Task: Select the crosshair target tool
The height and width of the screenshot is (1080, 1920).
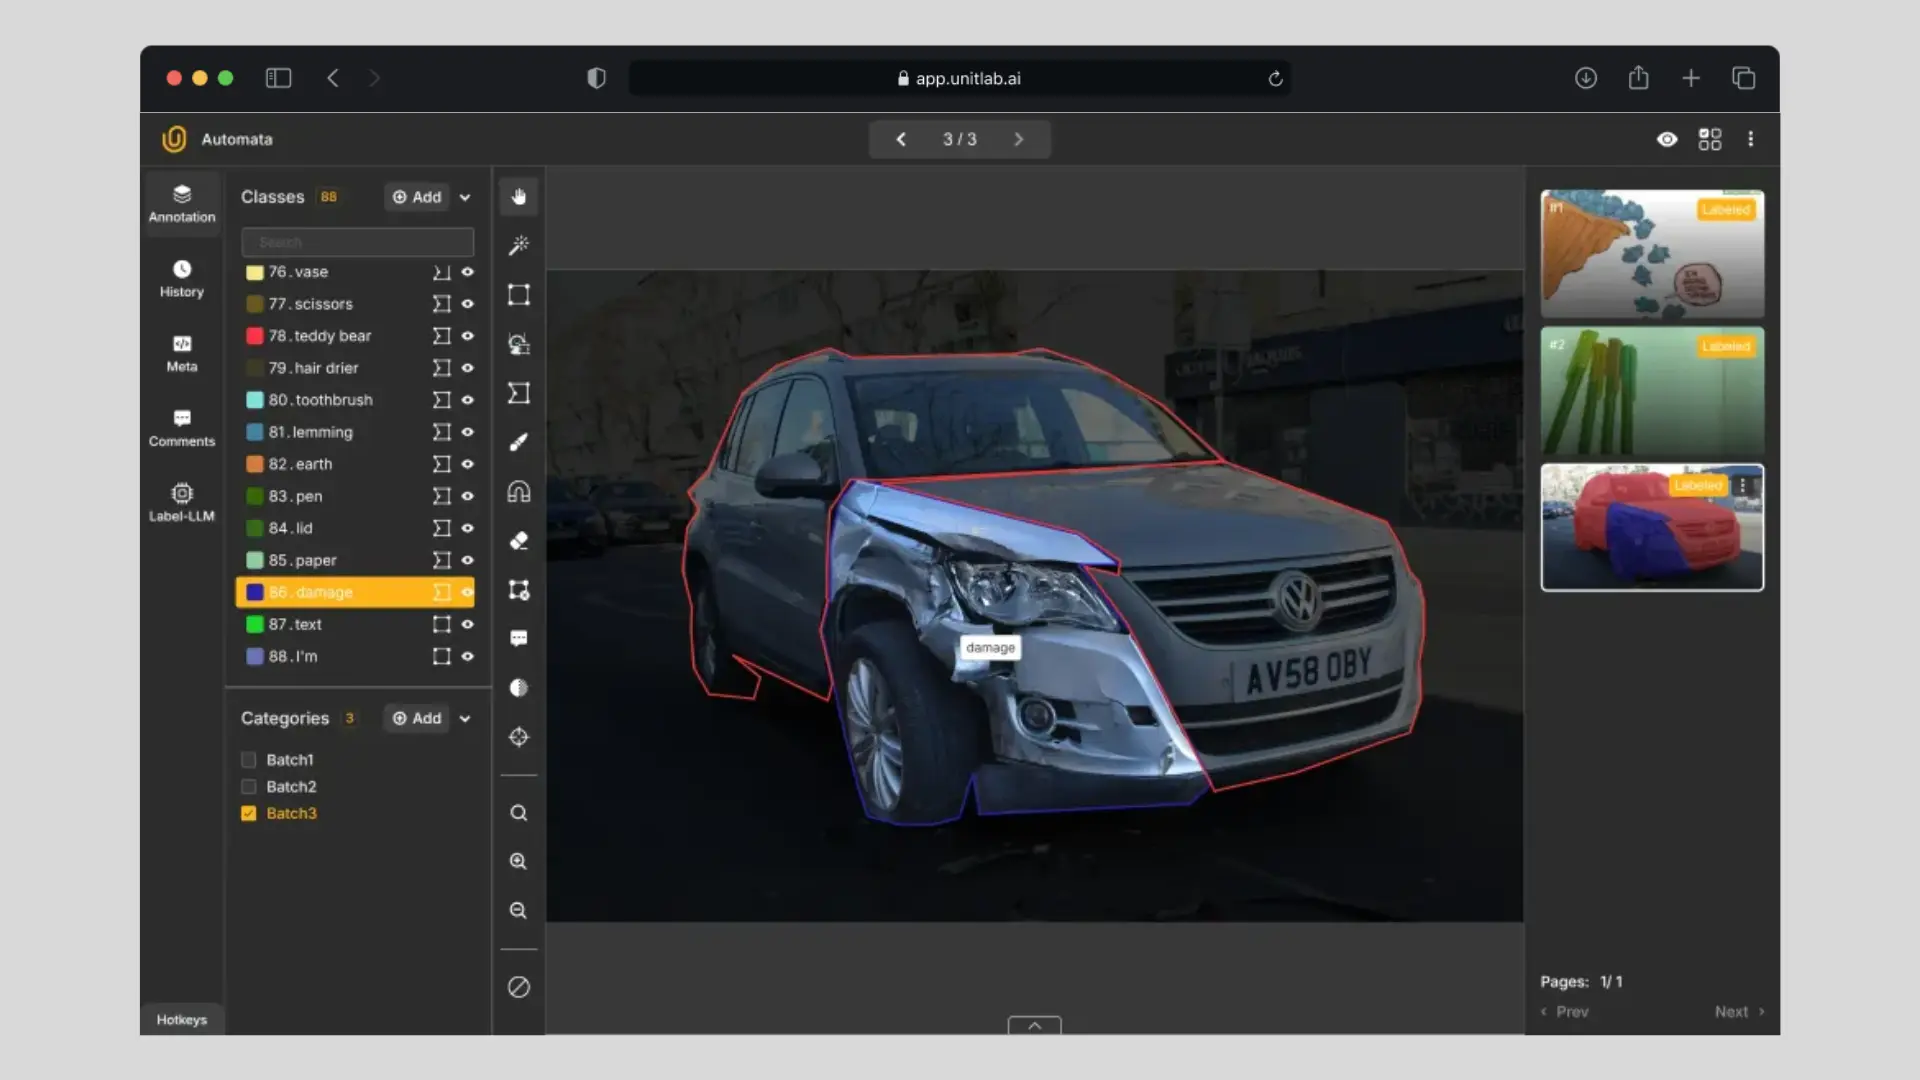Action: coord(518,737)
